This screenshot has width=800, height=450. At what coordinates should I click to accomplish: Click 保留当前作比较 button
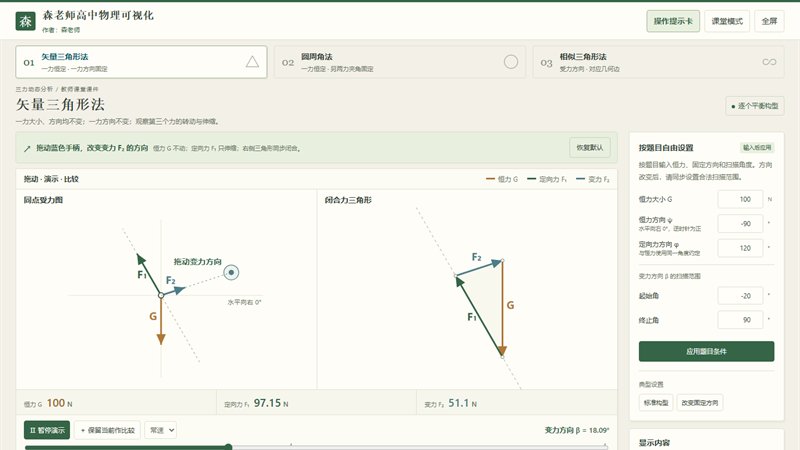108,430
